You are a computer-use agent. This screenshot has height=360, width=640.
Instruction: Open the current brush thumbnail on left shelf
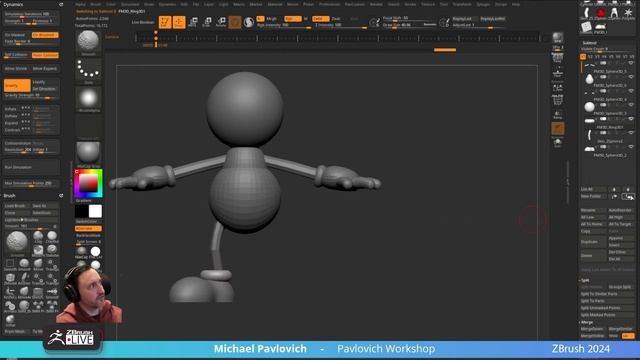click(x=88, y=42)
